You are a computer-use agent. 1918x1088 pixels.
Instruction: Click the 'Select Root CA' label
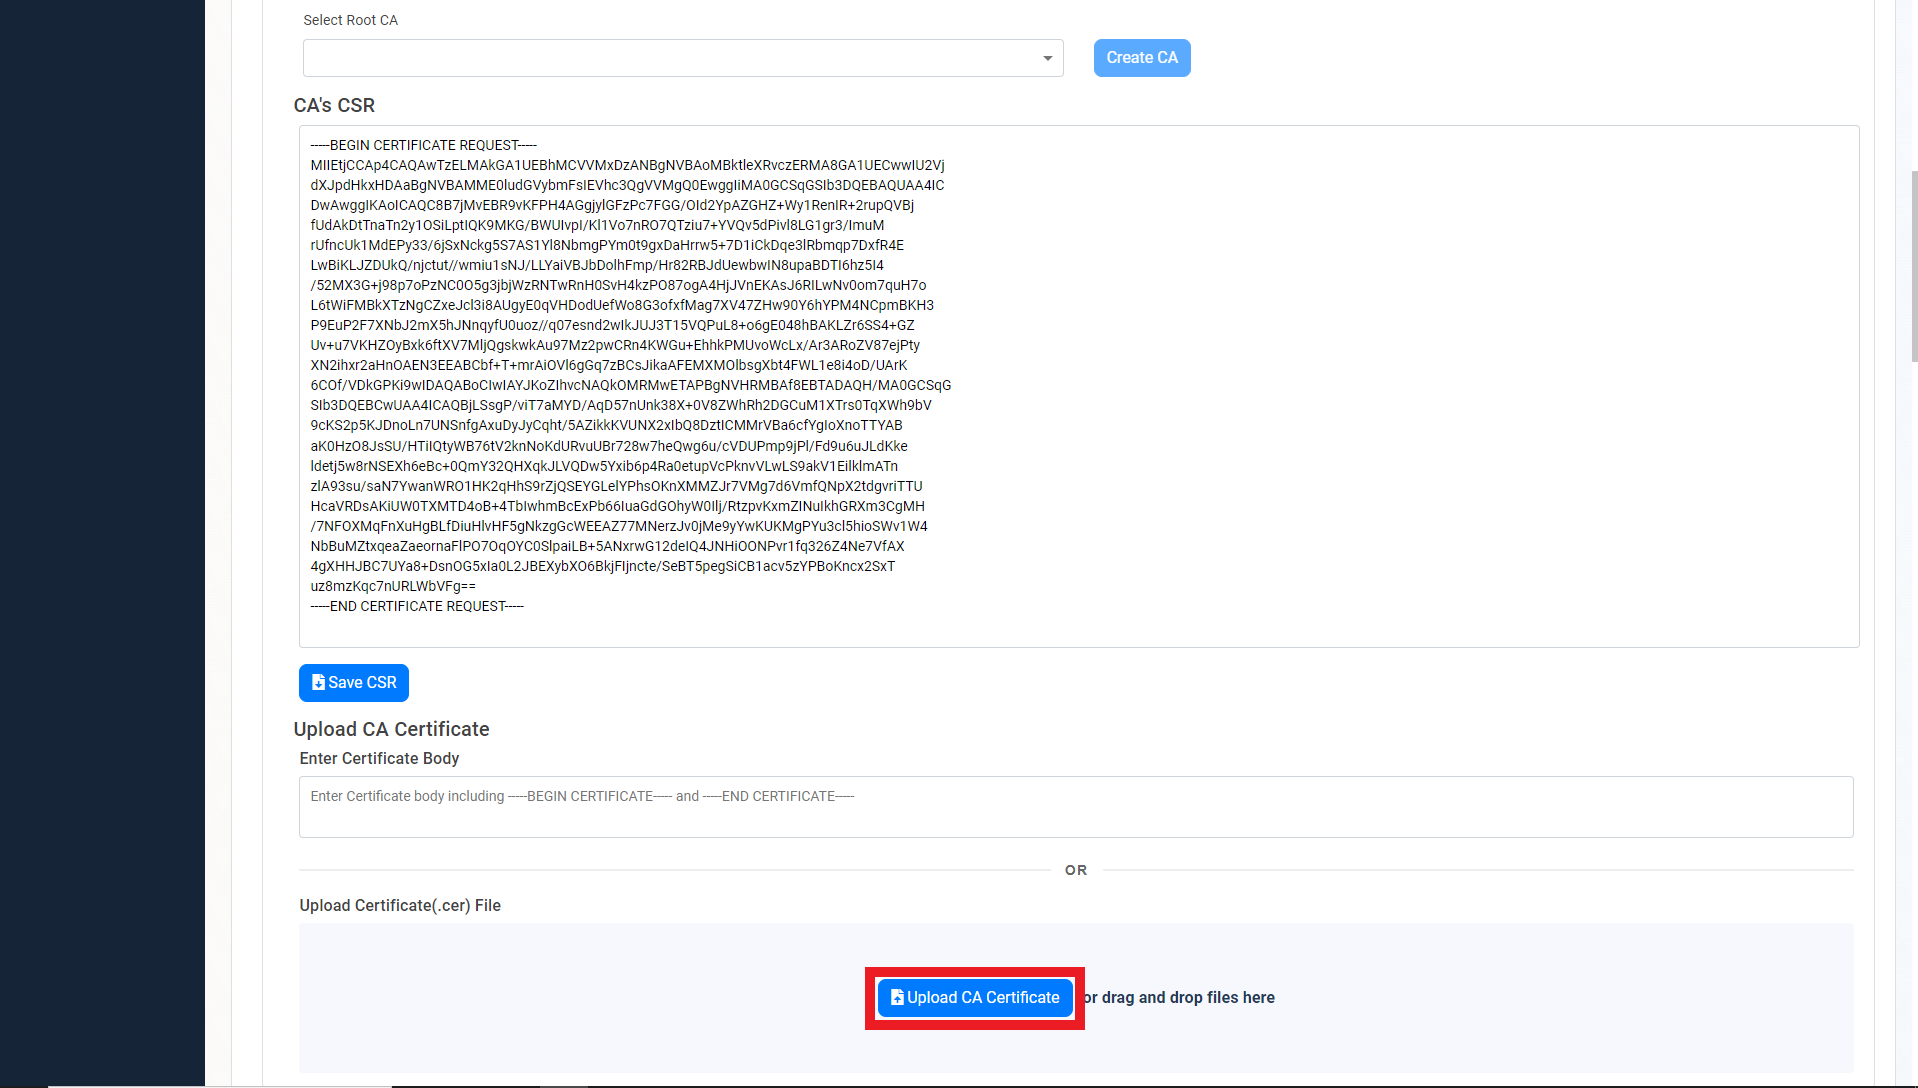point(350,20)
